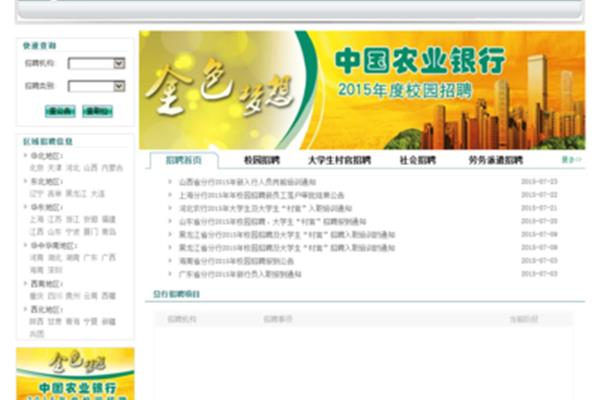Image resolution: width=600 pixels, height=400 pixels.
Task: Select the 甘肃 region link
Action: pos(55,322)
